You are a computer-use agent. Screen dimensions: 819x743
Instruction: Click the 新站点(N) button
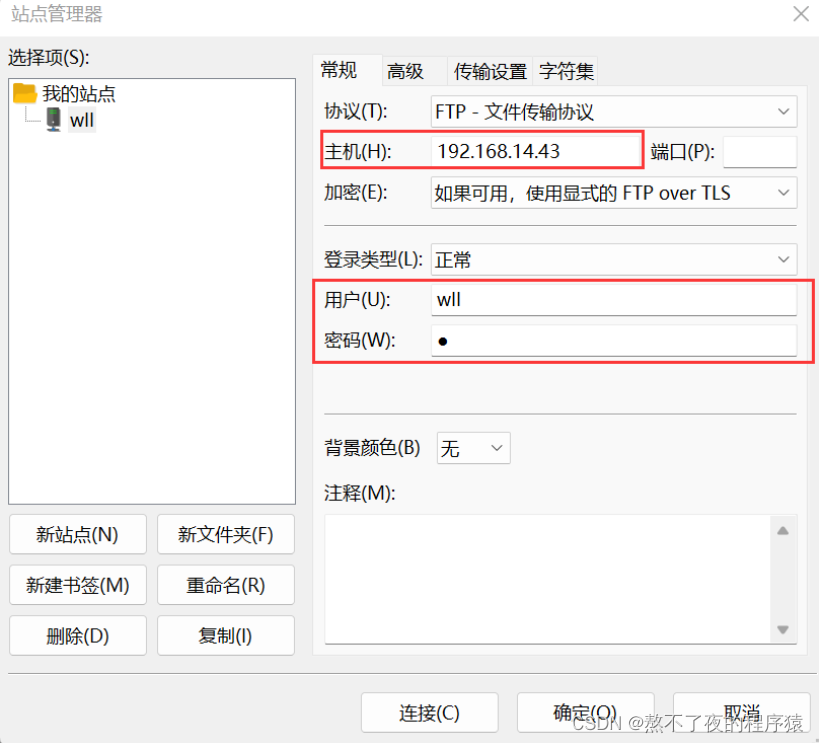[x=77, y=534]
